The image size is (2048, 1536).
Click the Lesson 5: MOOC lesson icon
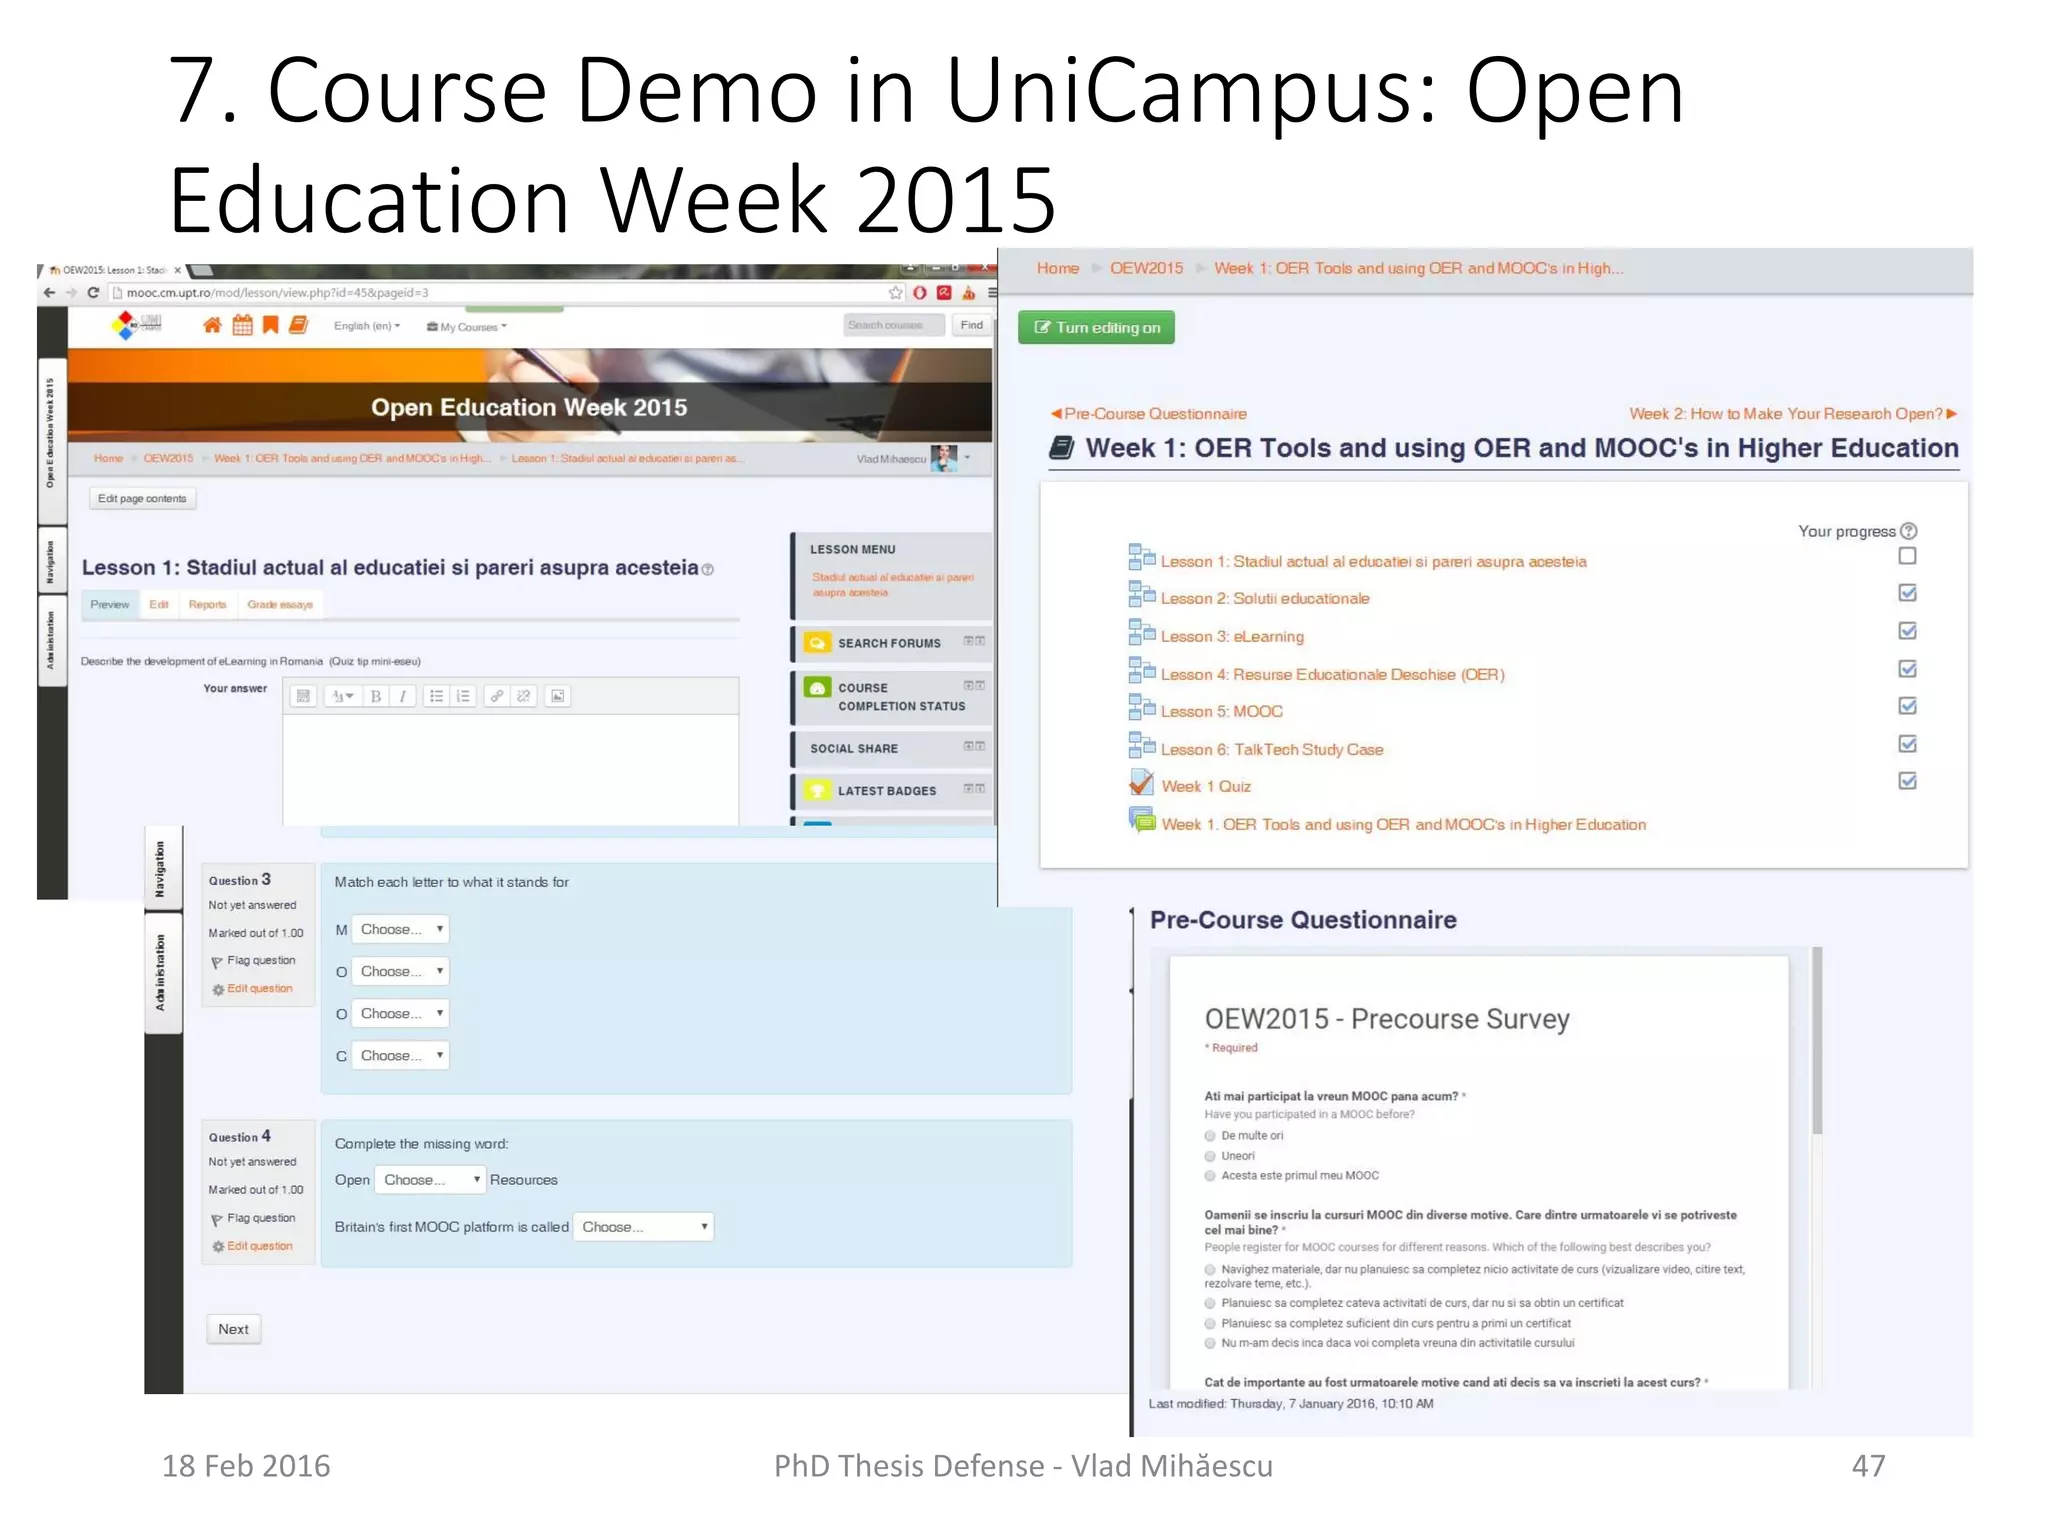pos(1141,707)
